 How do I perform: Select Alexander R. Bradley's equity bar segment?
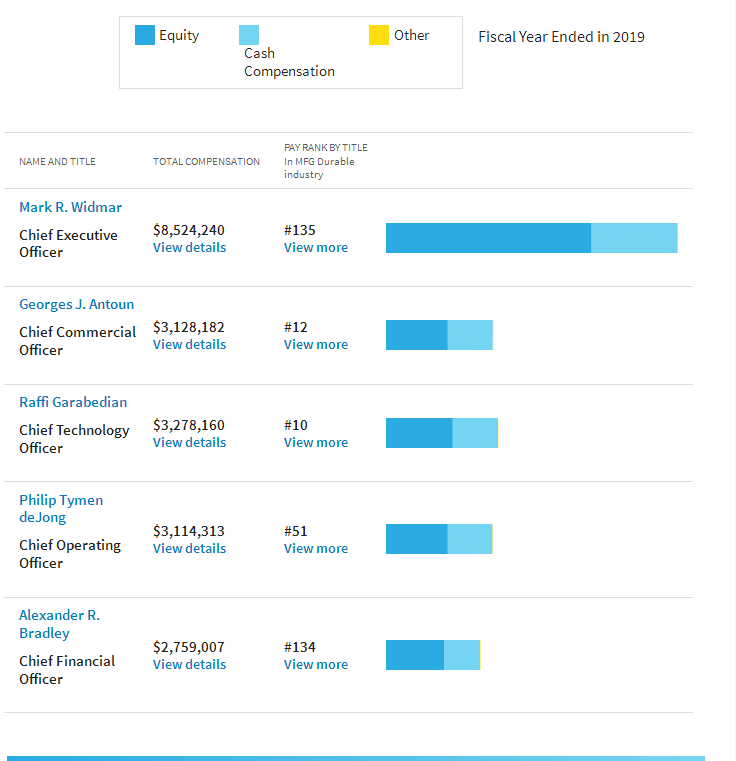[415, 655]
